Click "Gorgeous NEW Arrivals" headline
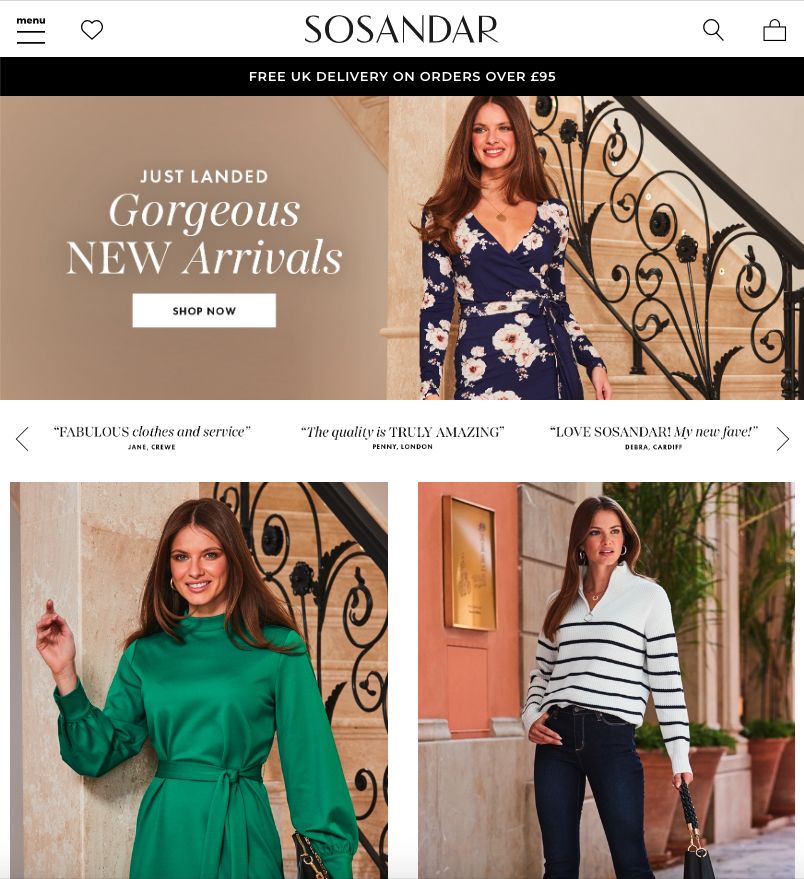The image size is (804, 879). point(204,234)
